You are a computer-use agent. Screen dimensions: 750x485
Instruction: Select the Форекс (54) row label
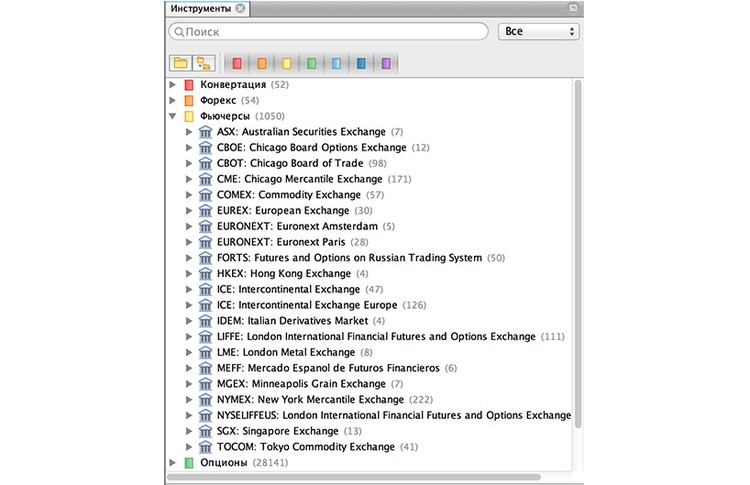tap(230, 100)
